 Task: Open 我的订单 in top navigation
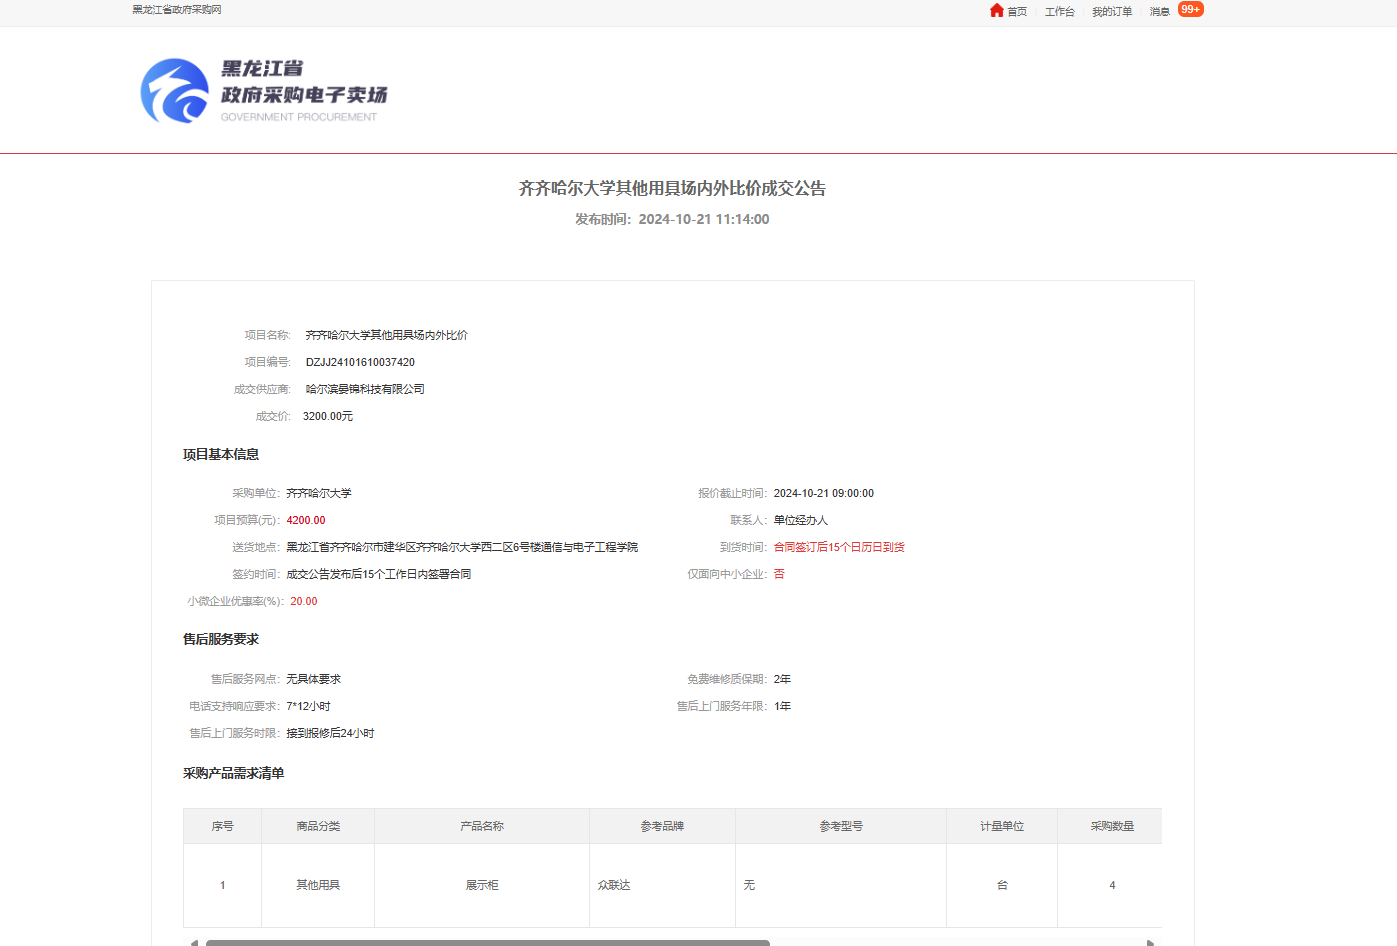tap(1111, 12)
